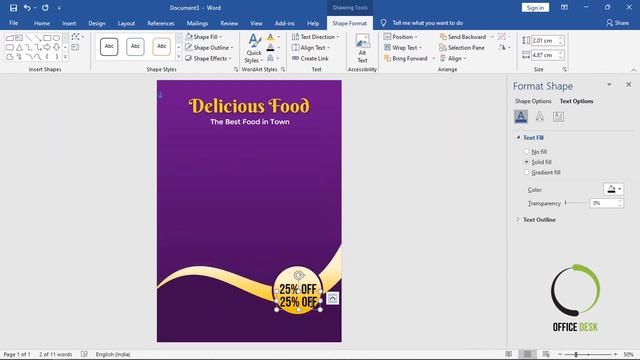Switch to Read Mode view
640x360 pixels.
pos(509,354)
